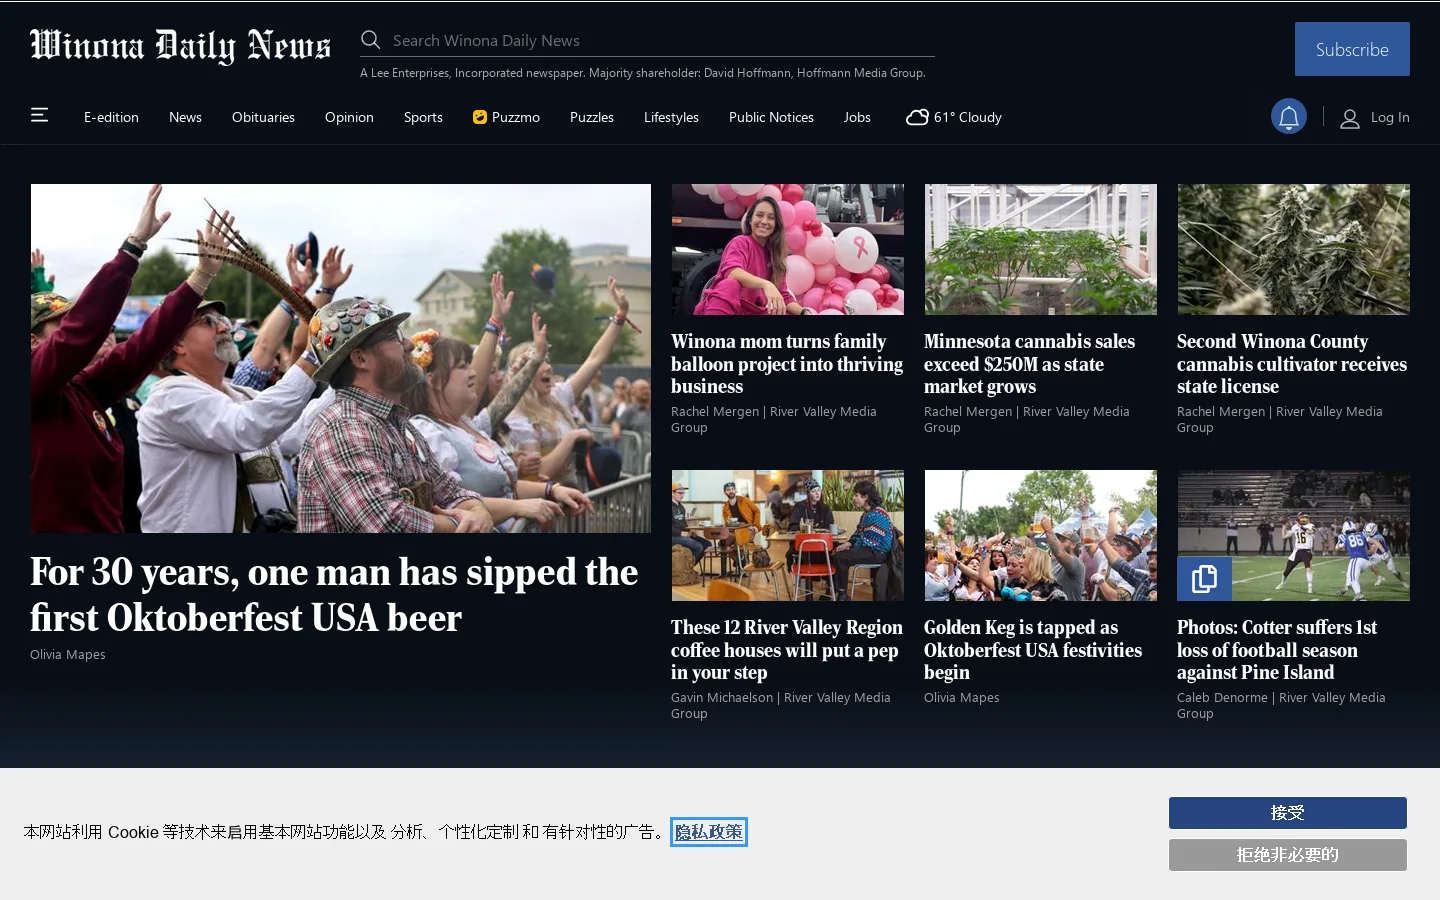Read 'Photos: Cotter suffers 1st loss' story
Image resolution: width=1440 pixels, height=900 pixels.
coord(1277,650)
